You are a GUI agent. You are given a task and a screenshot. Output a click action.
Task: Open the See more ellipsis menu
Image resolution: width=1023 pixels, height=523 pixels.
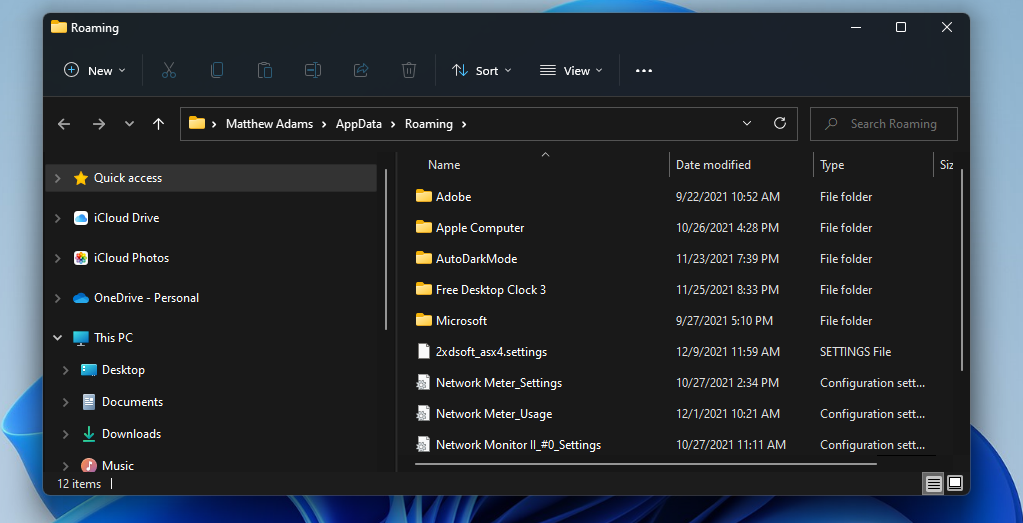tap(644, 70)
